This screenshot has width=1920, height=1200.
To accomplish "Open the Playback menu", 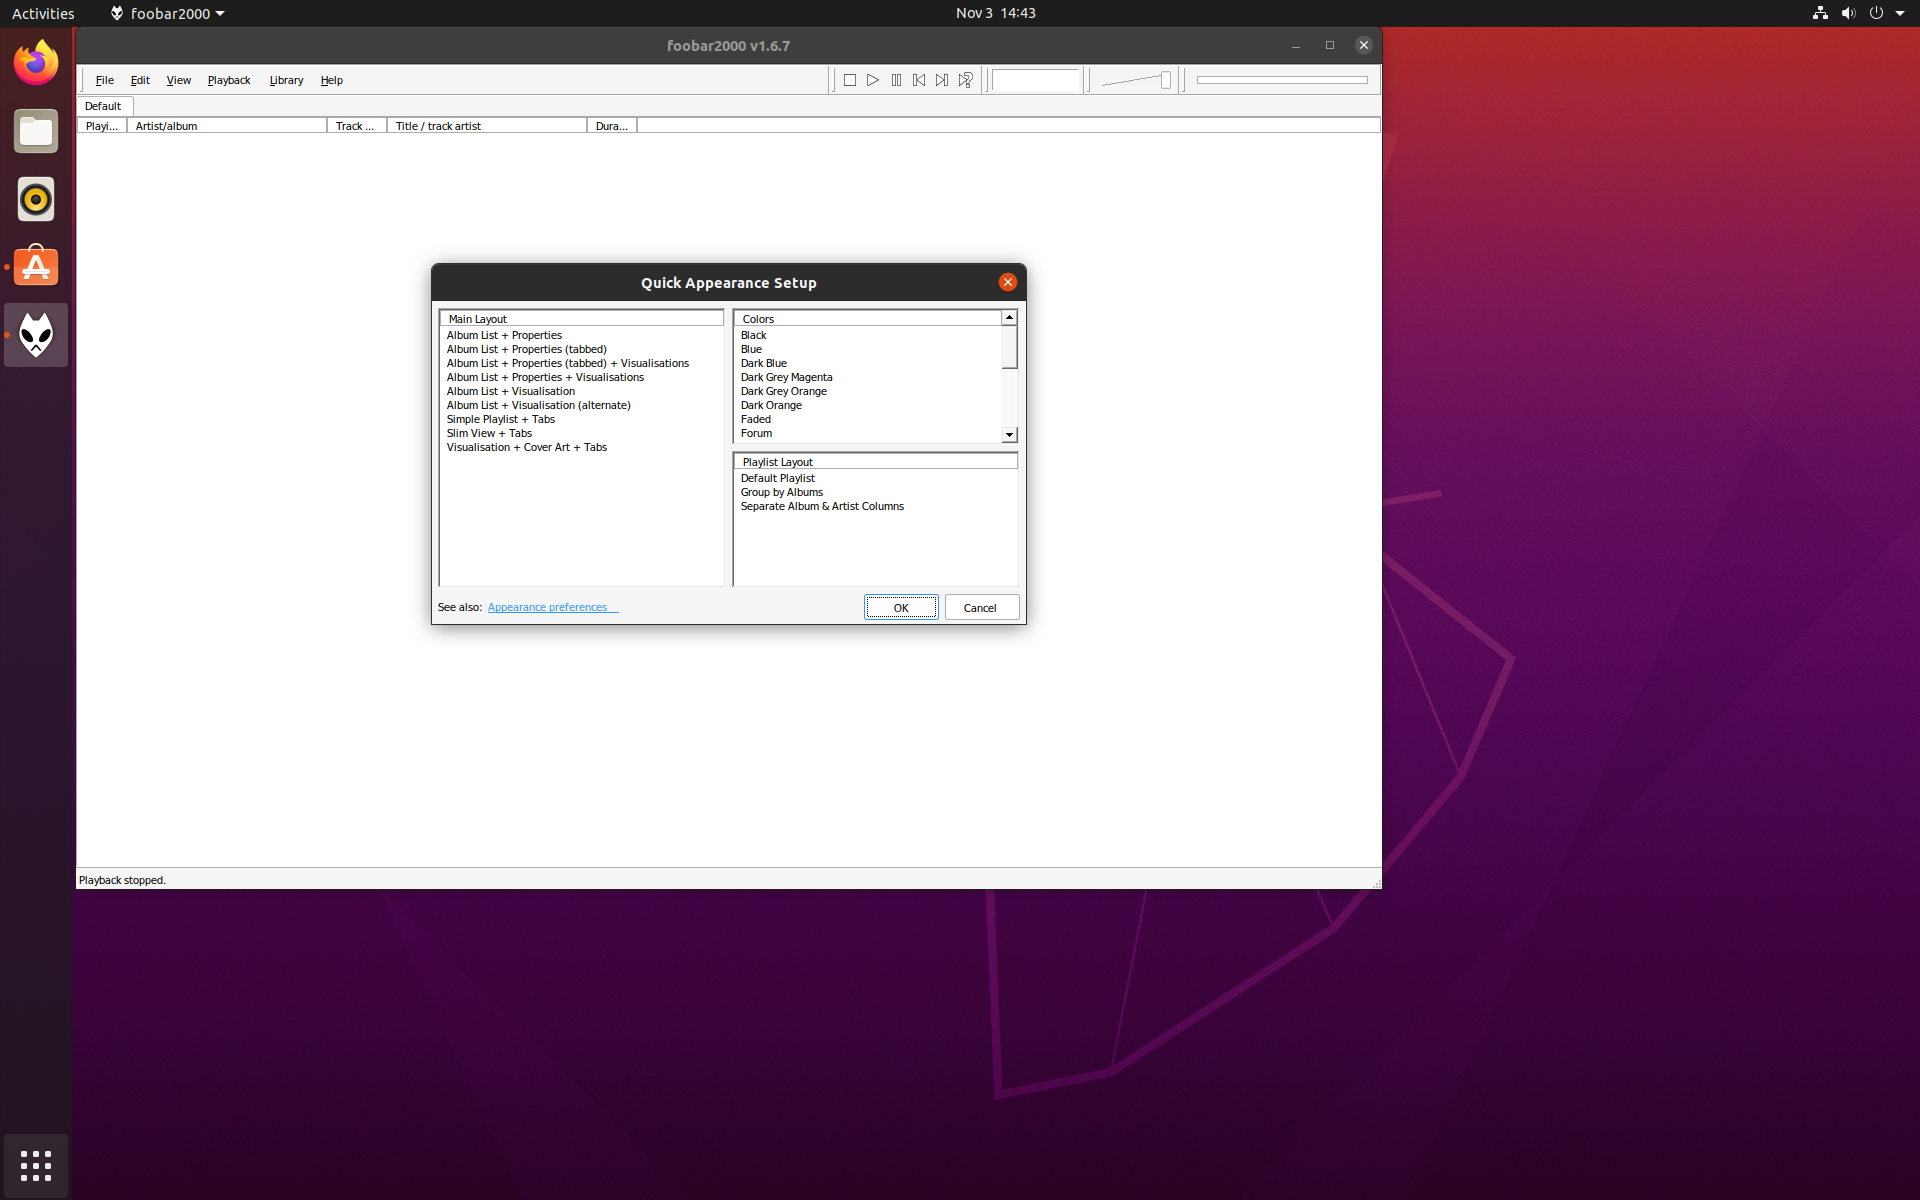I will tap(229, 80).
